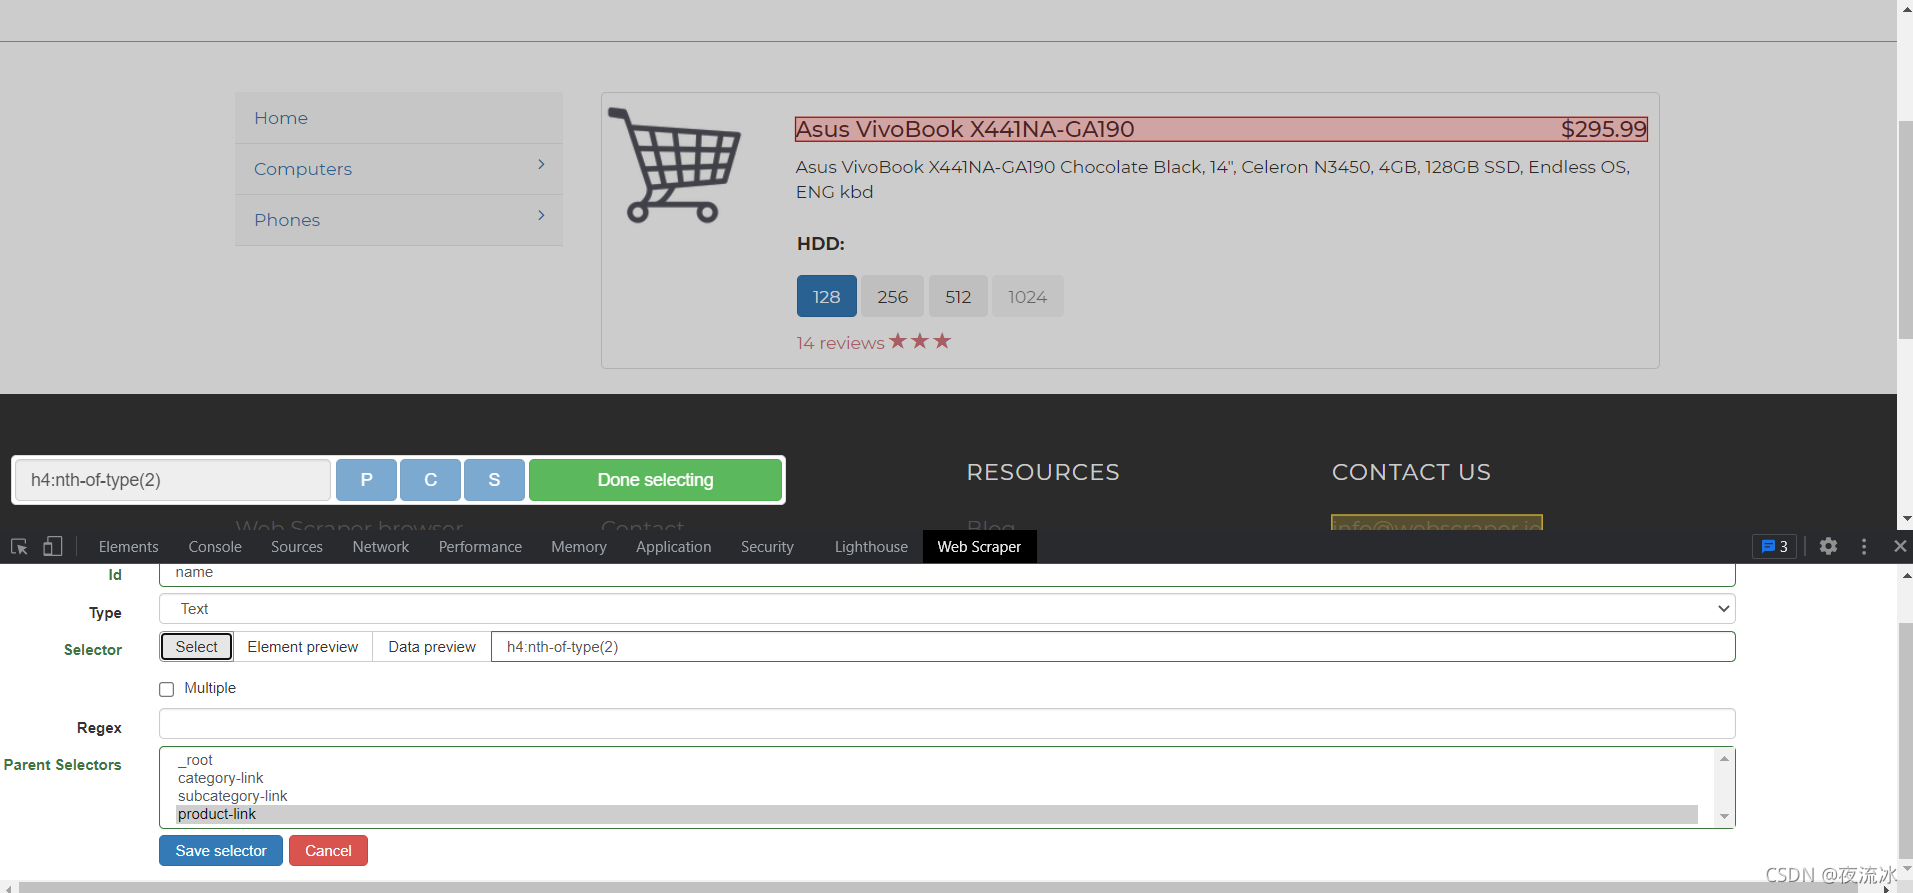Click the P parent selection button
This screenshot has height=893, width=1913.
pos(366,480)
